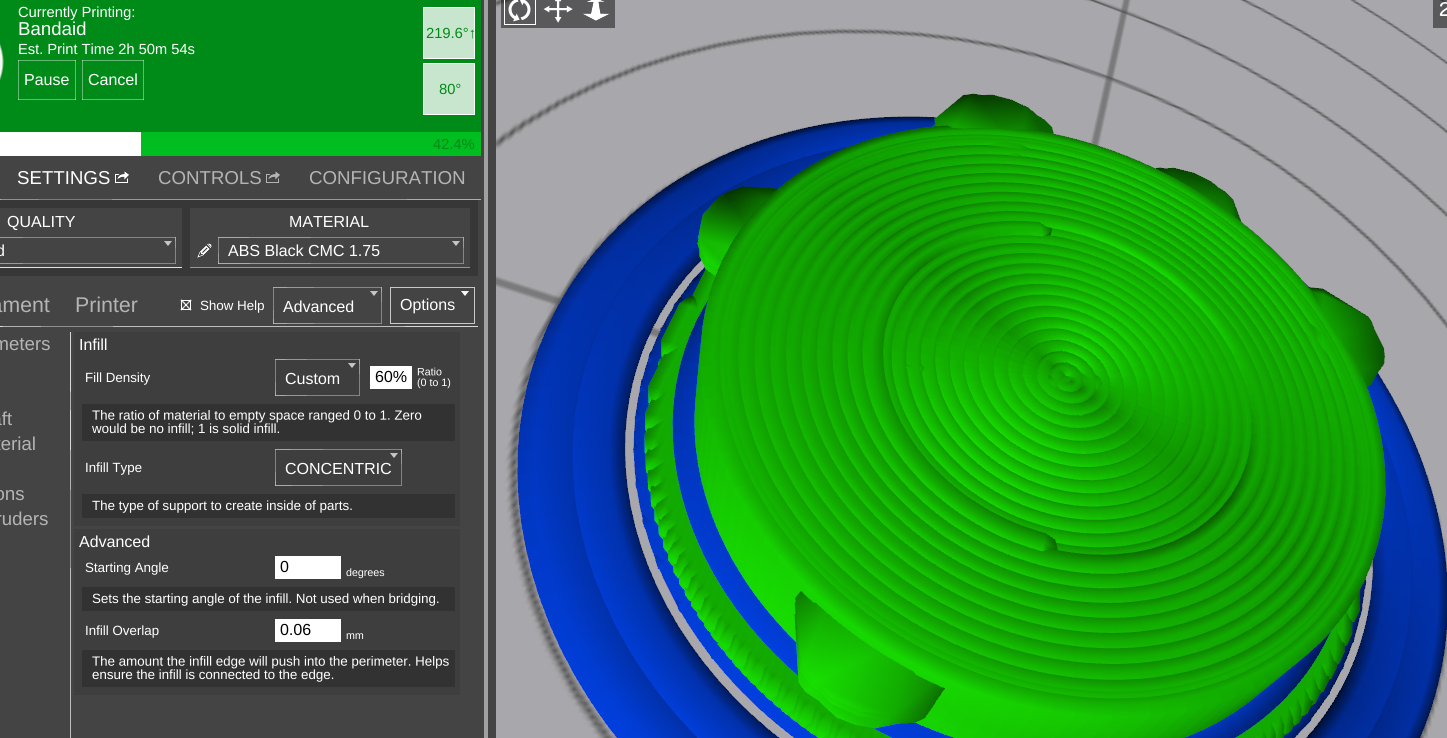
Task: Select the Zoom/Scale view tool
Action: coord(596,11)
